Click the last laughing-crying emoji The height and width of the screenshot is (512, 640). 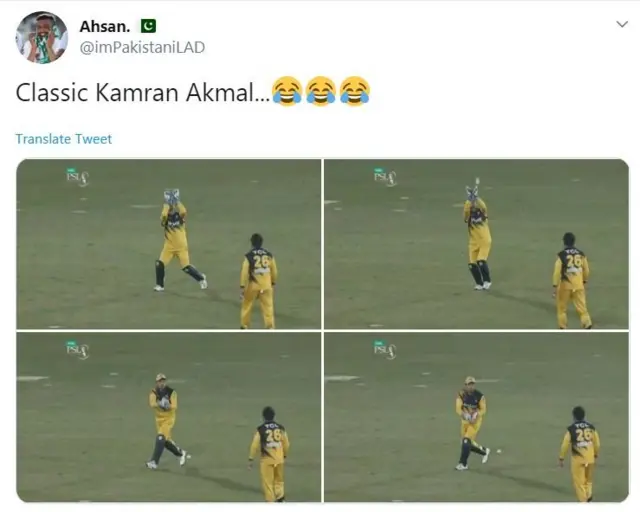click(355, 91)
